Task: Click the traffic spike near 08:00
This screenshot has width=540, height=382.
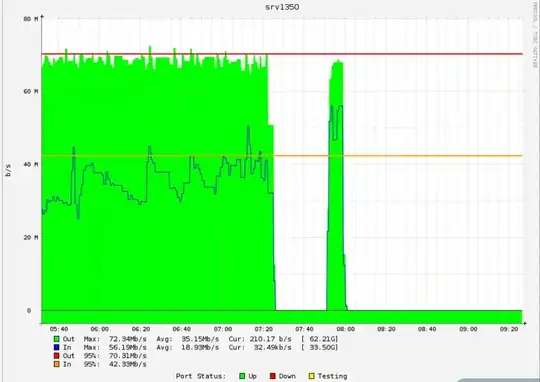Action: pyautogui.click(x=336, y=186)
